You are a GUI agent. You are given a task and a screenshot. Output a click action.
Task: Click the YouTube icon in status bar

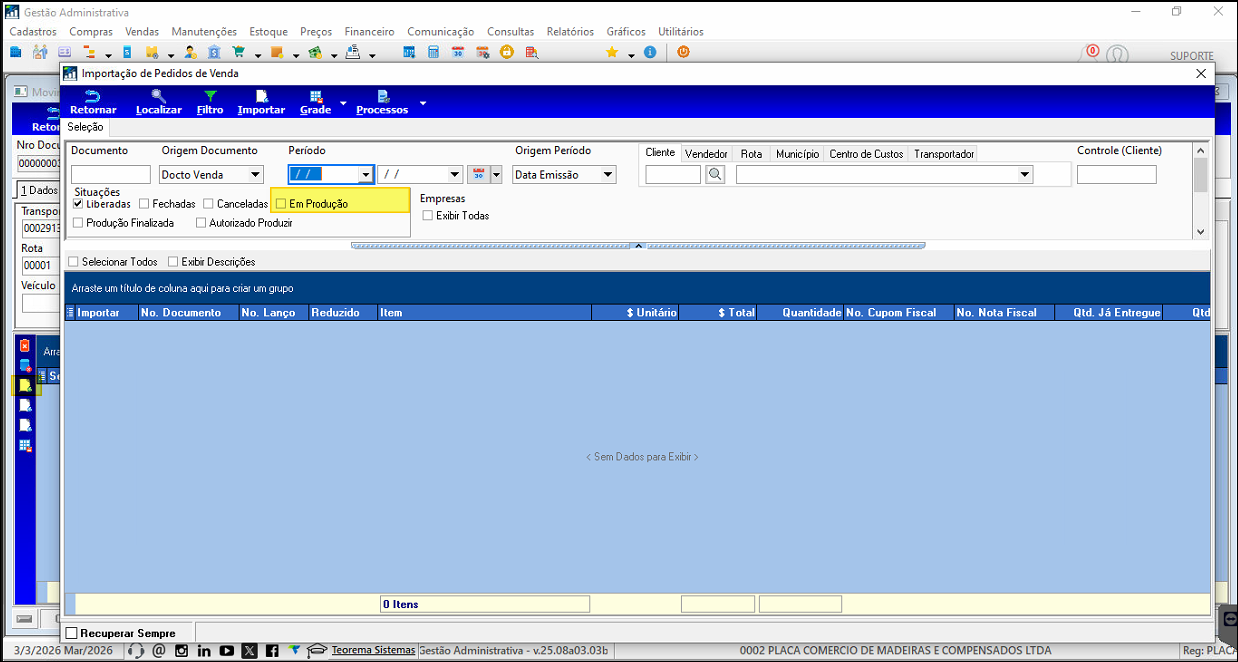coord(227,651)
